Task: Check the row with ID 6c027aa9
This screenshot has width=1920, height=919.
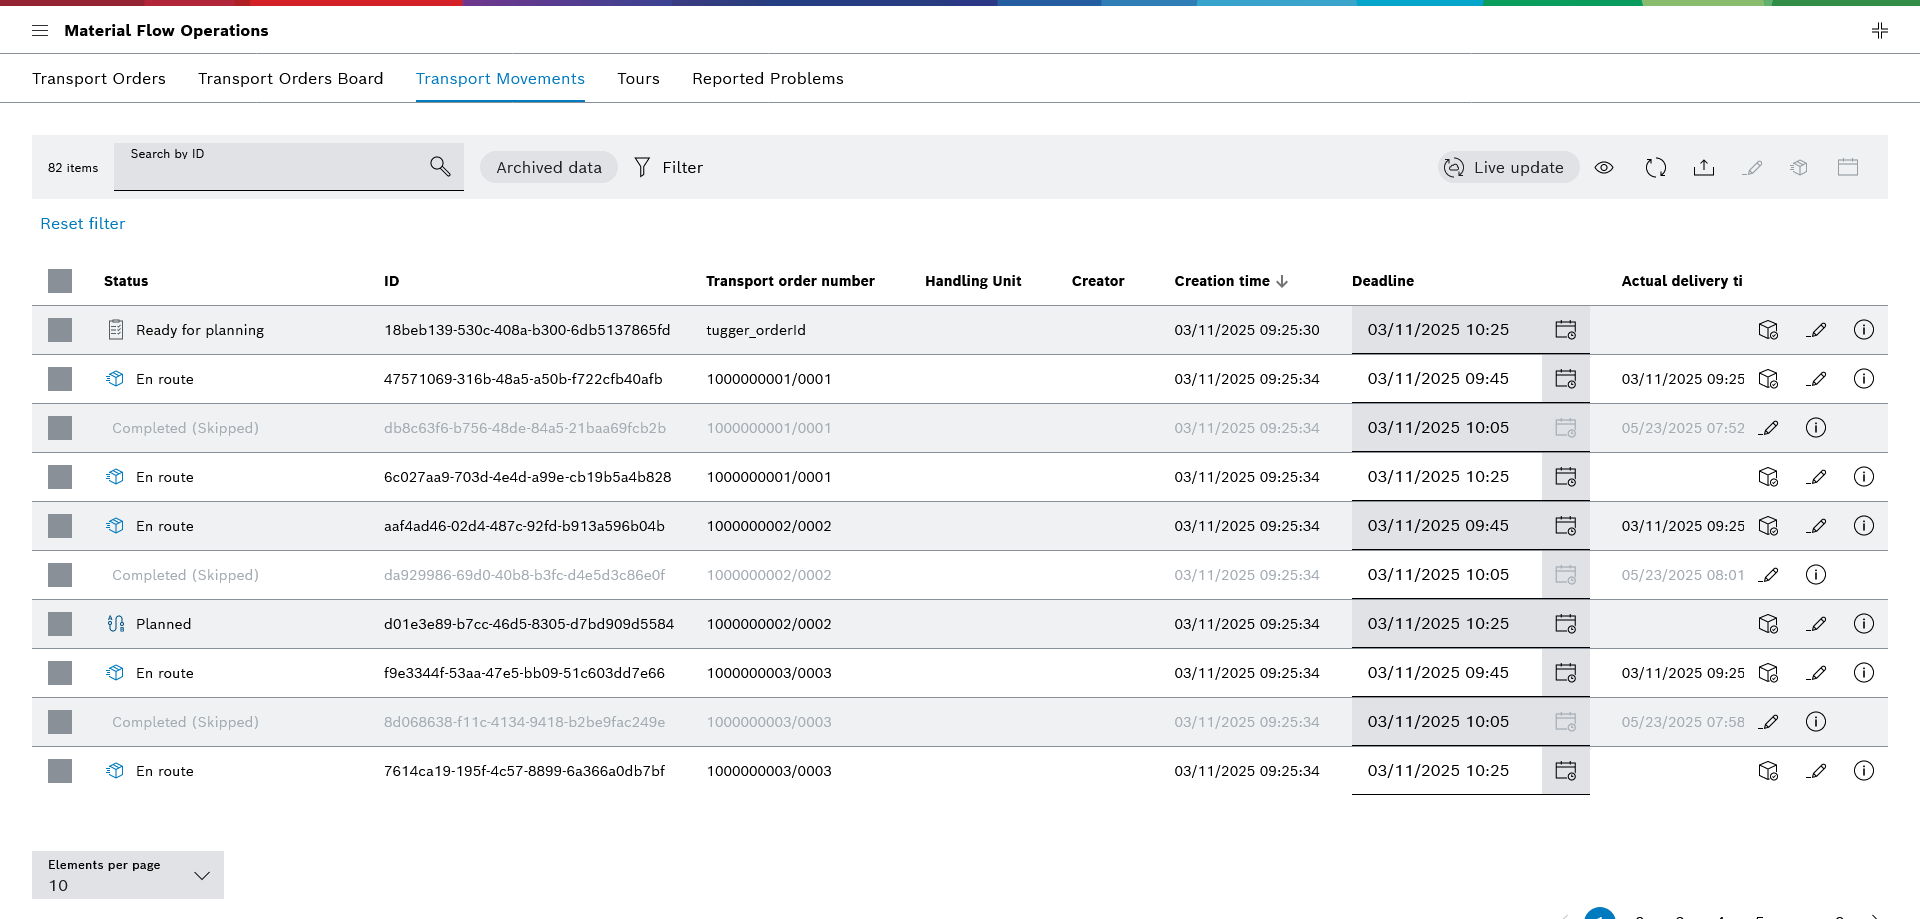Action: tap(60, 477)
